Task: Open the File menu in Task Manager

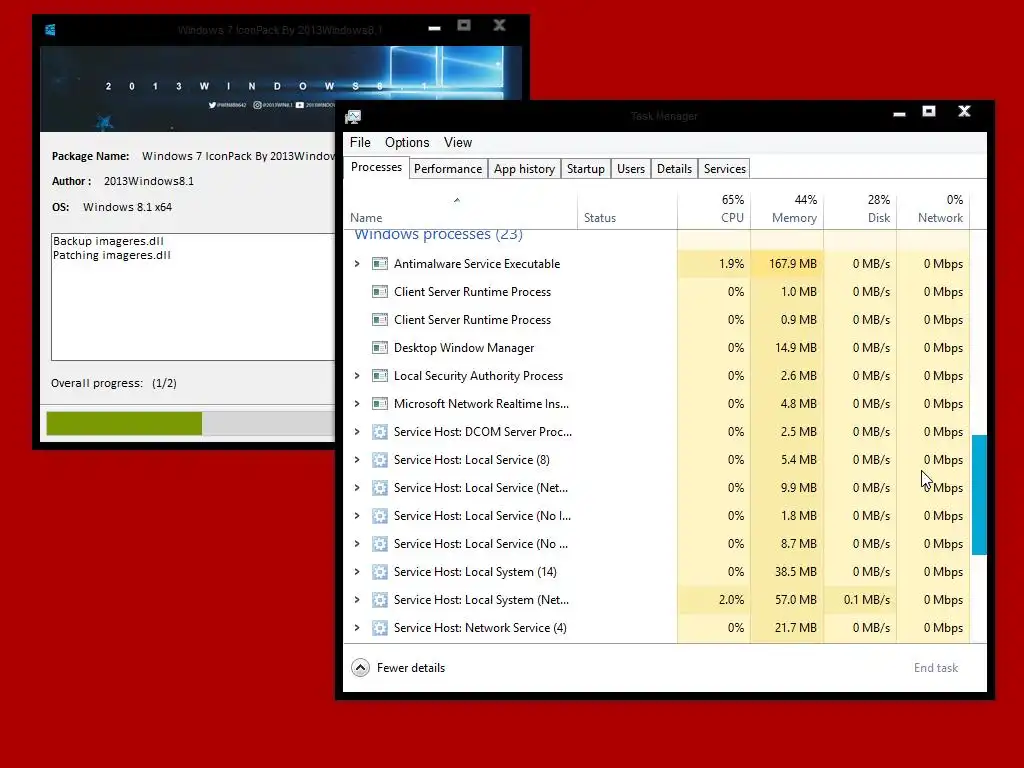Action: (360, 142)
